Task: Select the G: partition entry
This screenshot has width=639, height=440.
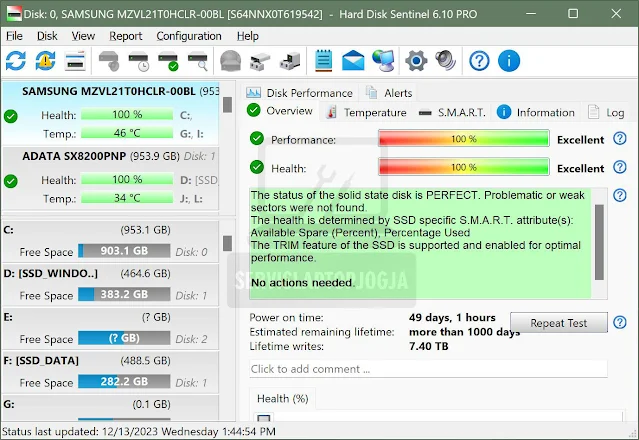Action: (110, 407)
